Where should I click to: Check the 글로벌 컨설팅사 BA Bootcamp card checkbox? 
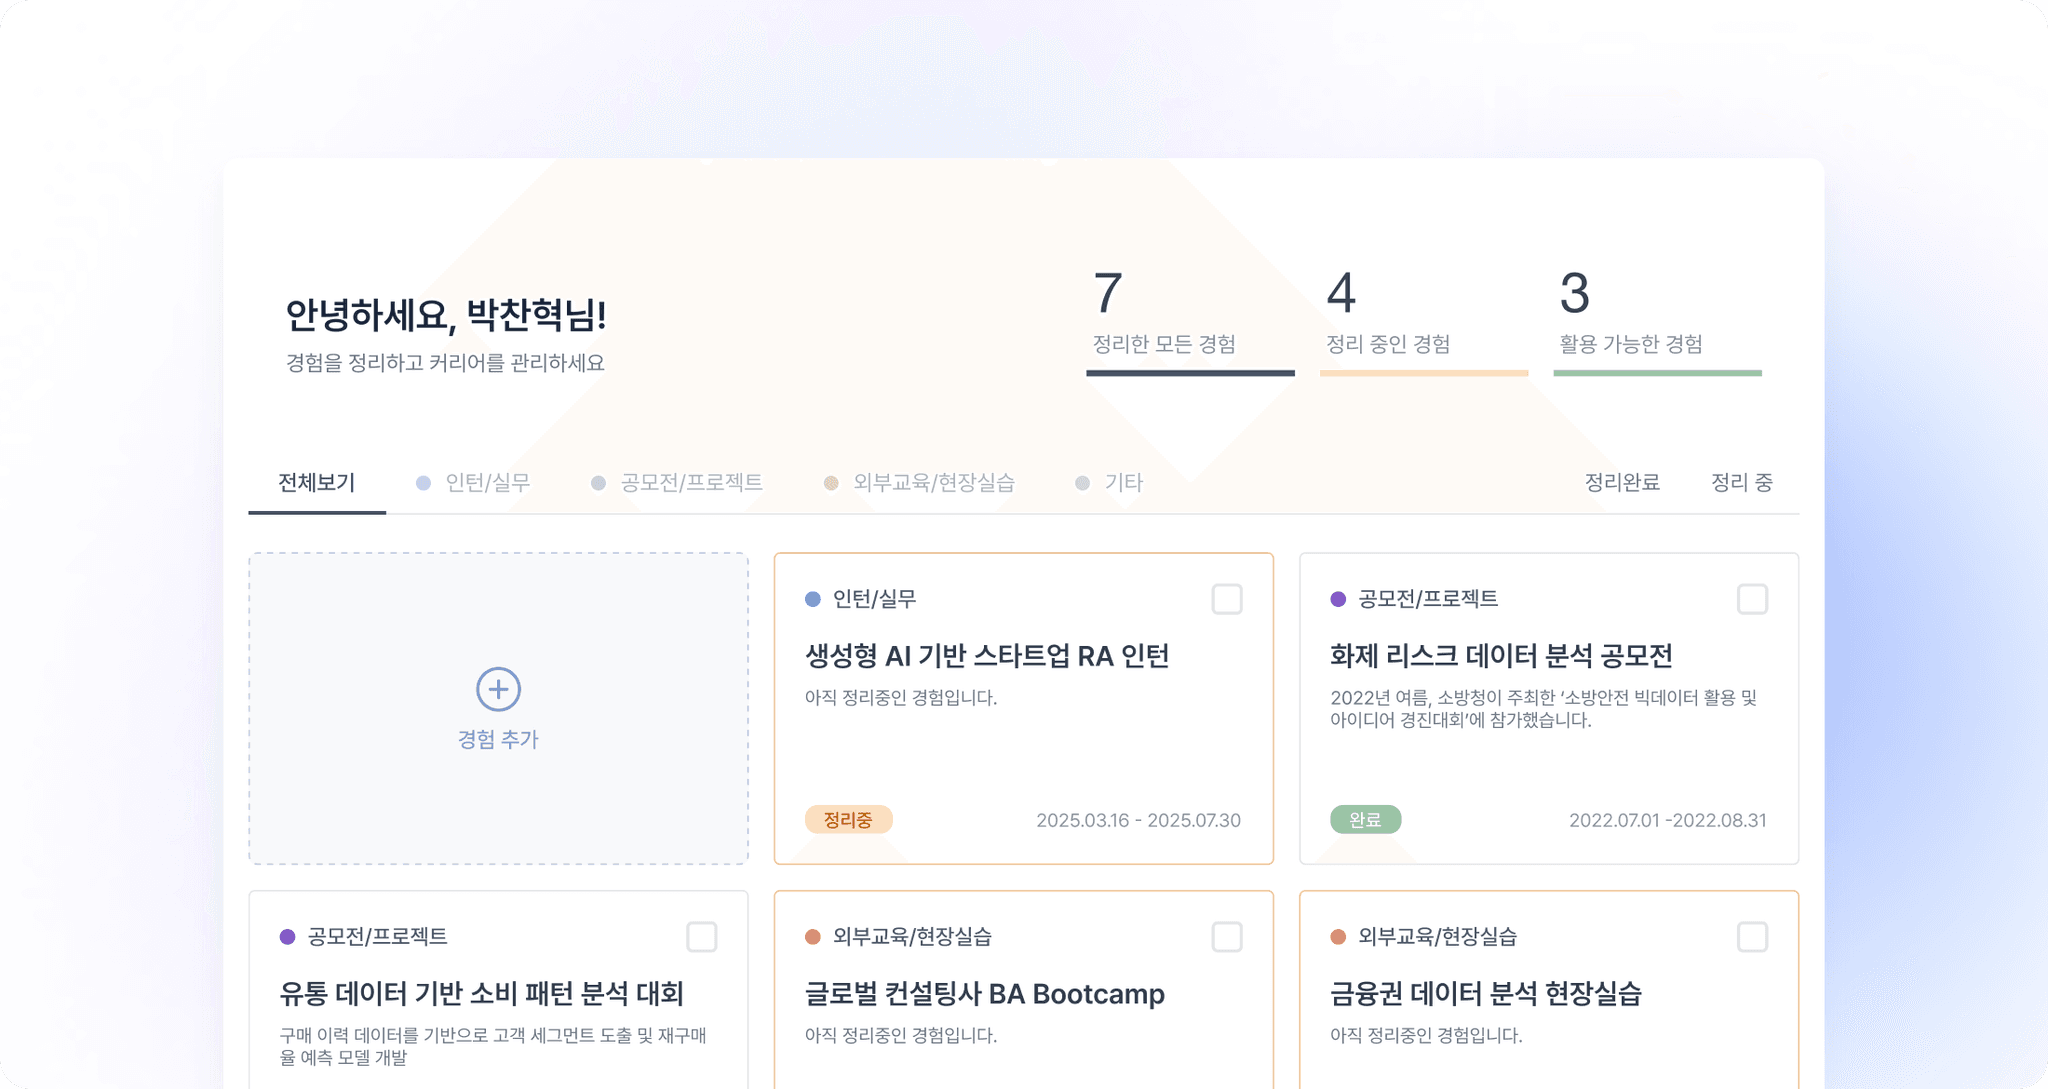tap(1227, 937)
